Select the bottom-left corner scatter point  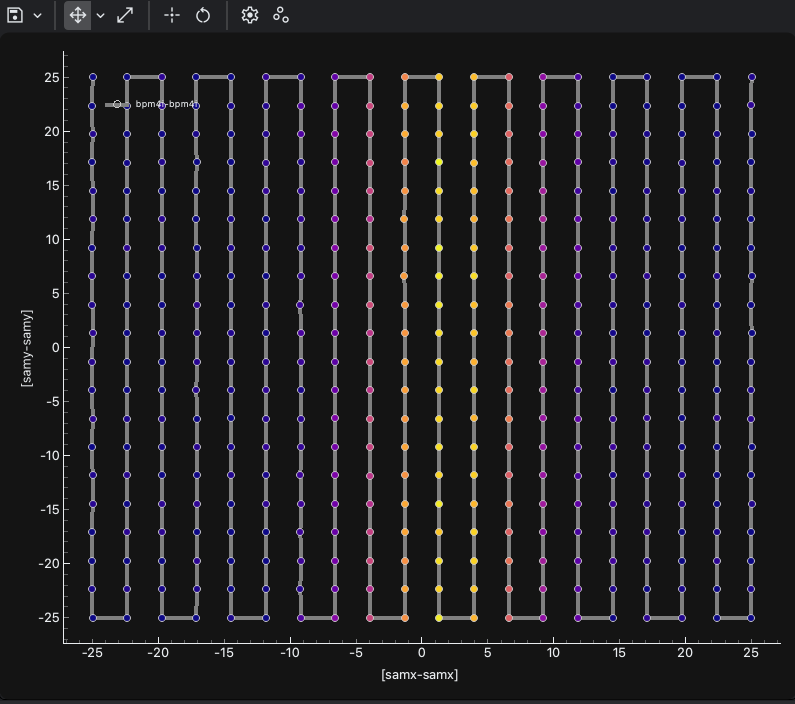coord(93,618)
